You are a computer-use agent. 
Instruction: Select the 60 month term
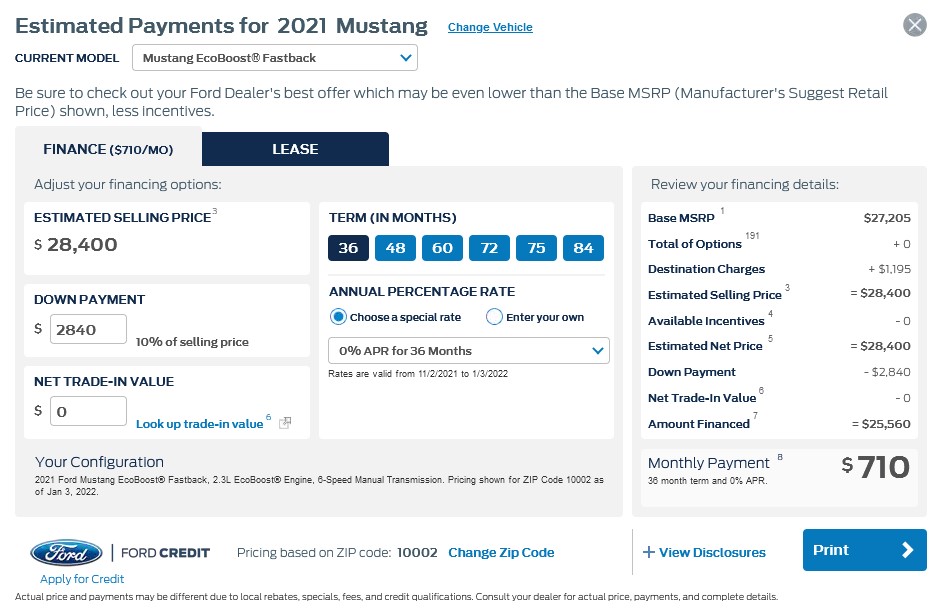(x=442, y=248)
